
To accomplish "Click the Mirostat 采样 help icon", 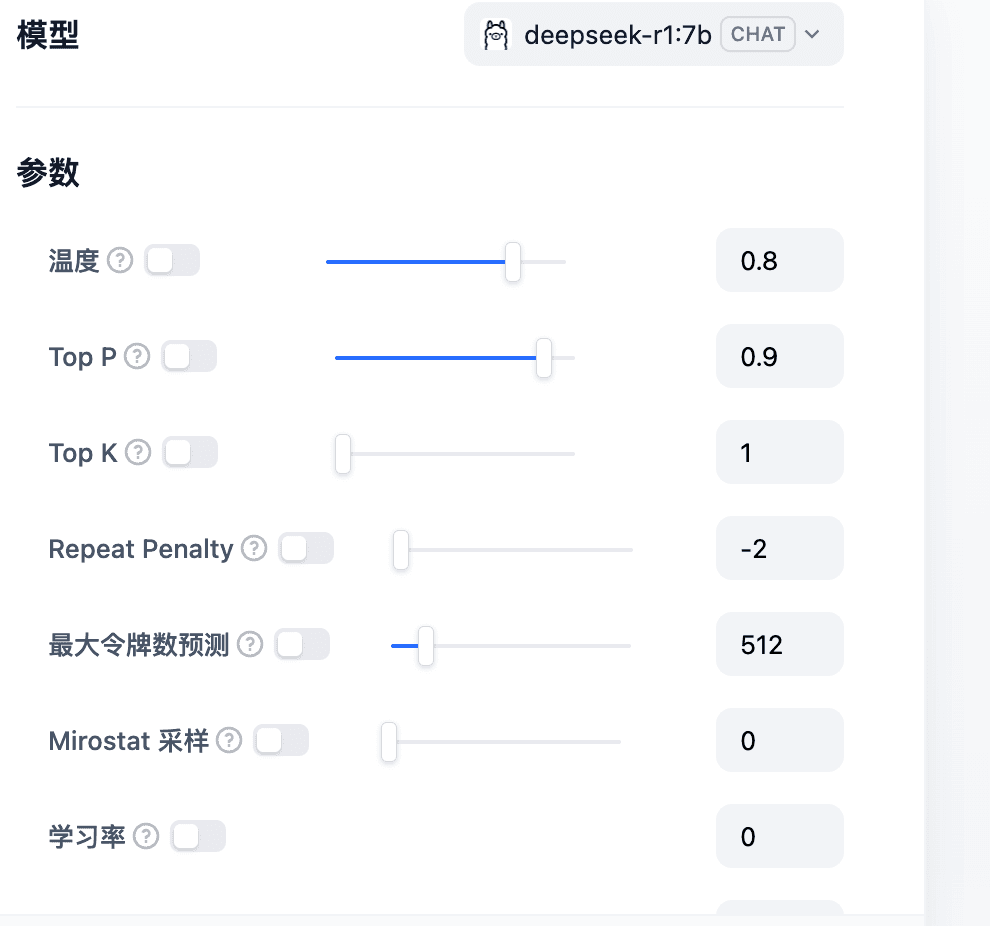I will pos(229,740).
